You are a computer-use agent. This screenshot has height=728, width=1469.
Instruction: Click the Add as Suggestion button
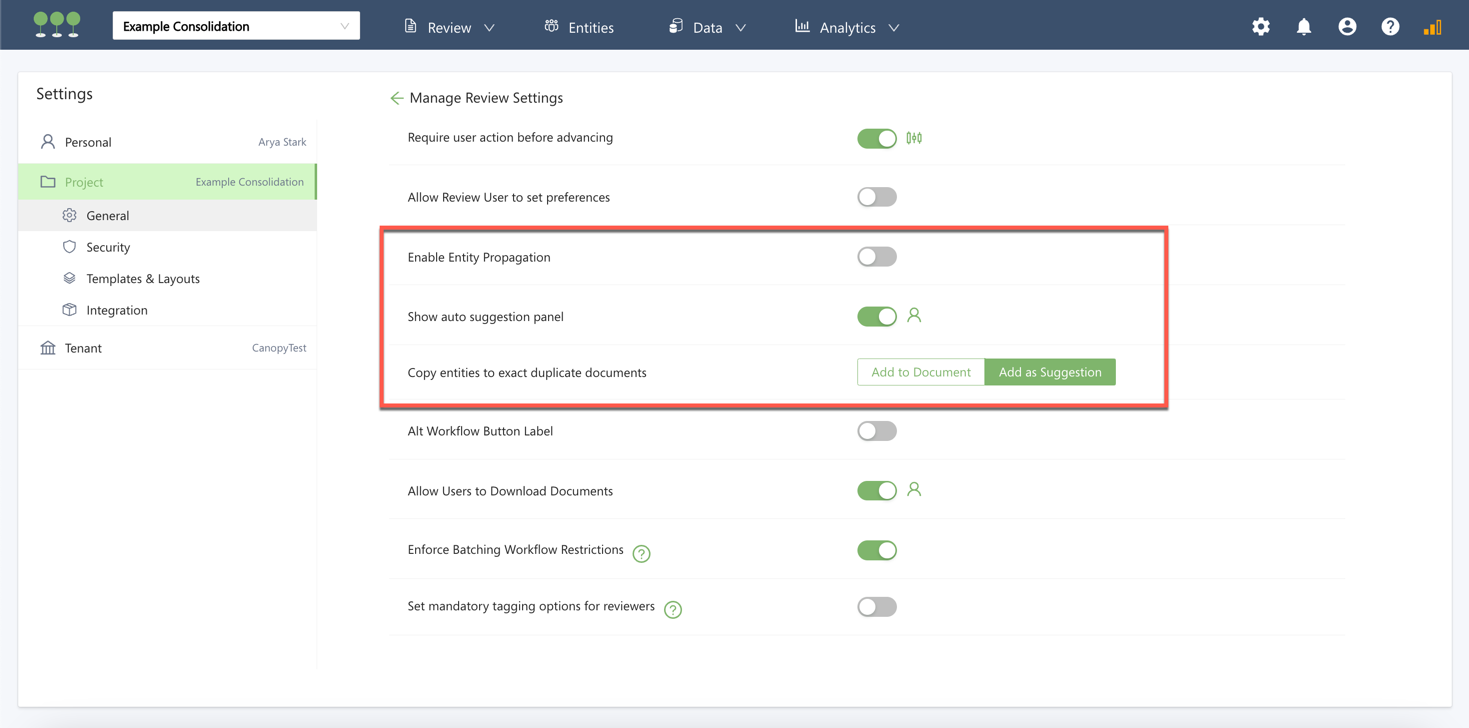pyautogui.click(x=1050, y=372)
